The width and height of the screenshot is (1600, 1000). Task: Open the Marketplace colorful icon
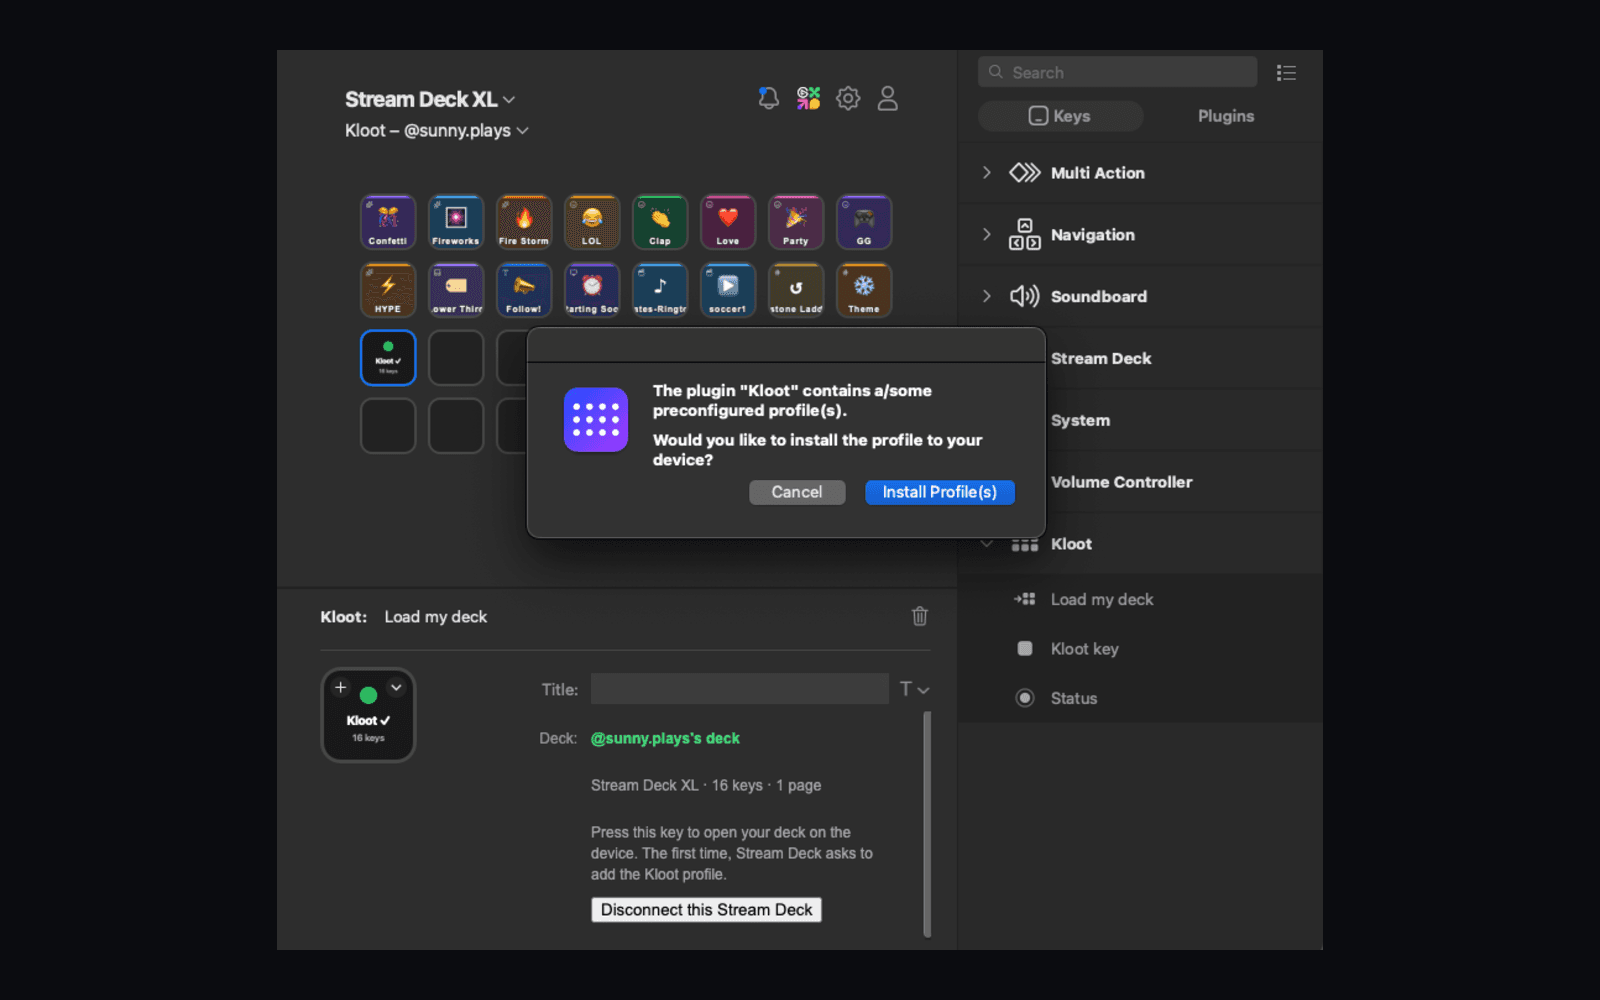(808, 98)
